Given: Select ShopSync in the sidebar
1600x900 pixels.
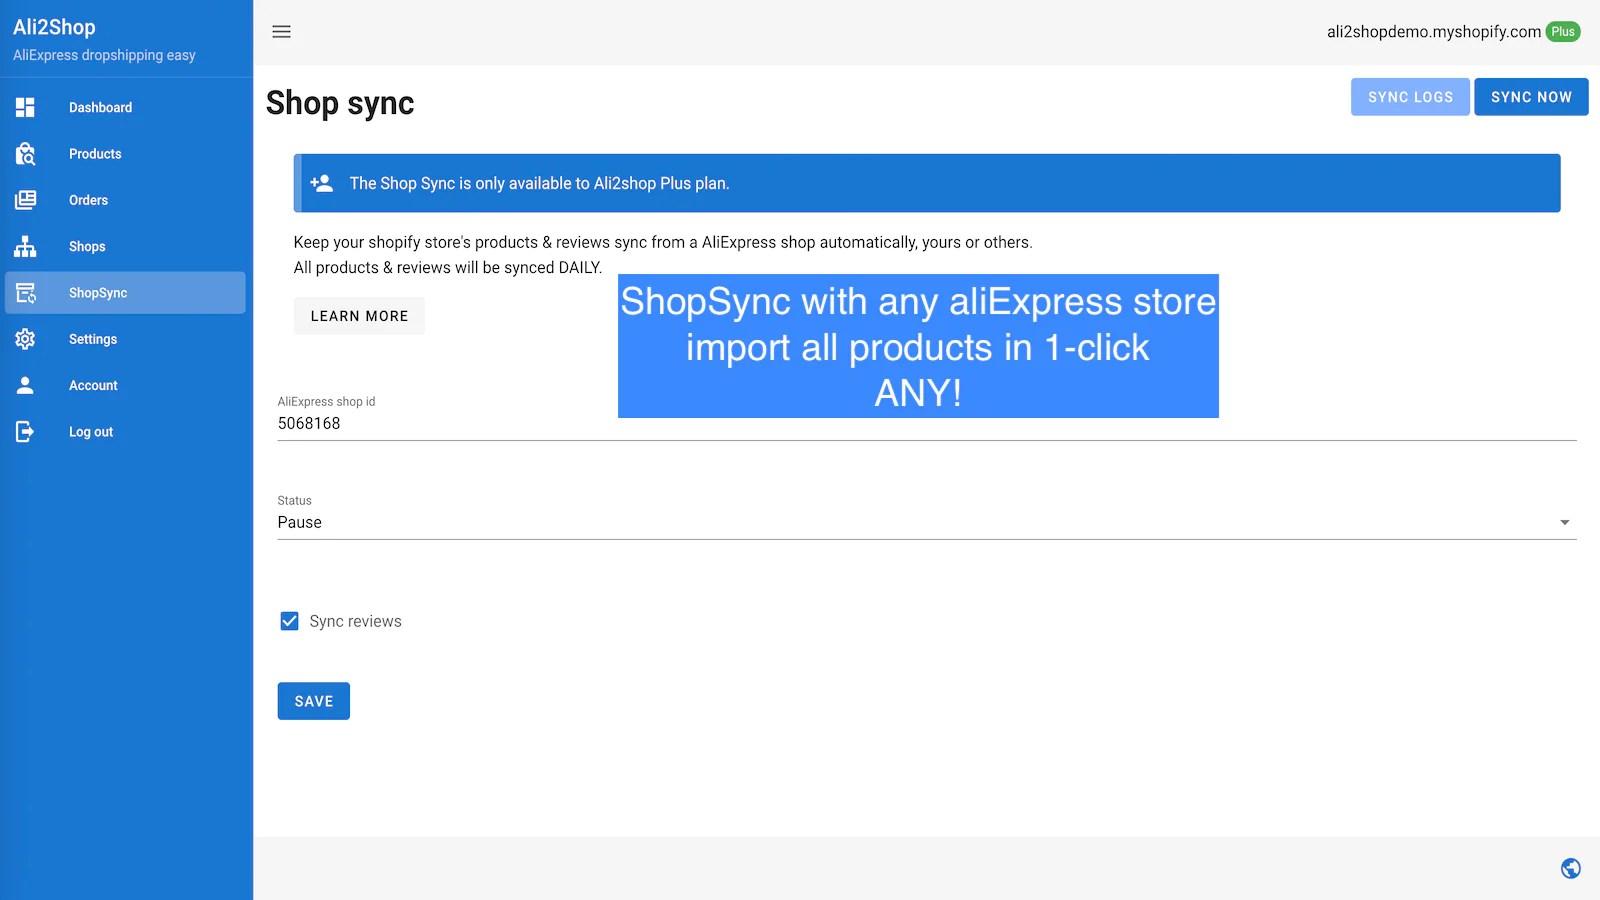Looking at the screenshot, I should [x=125, y=293].
